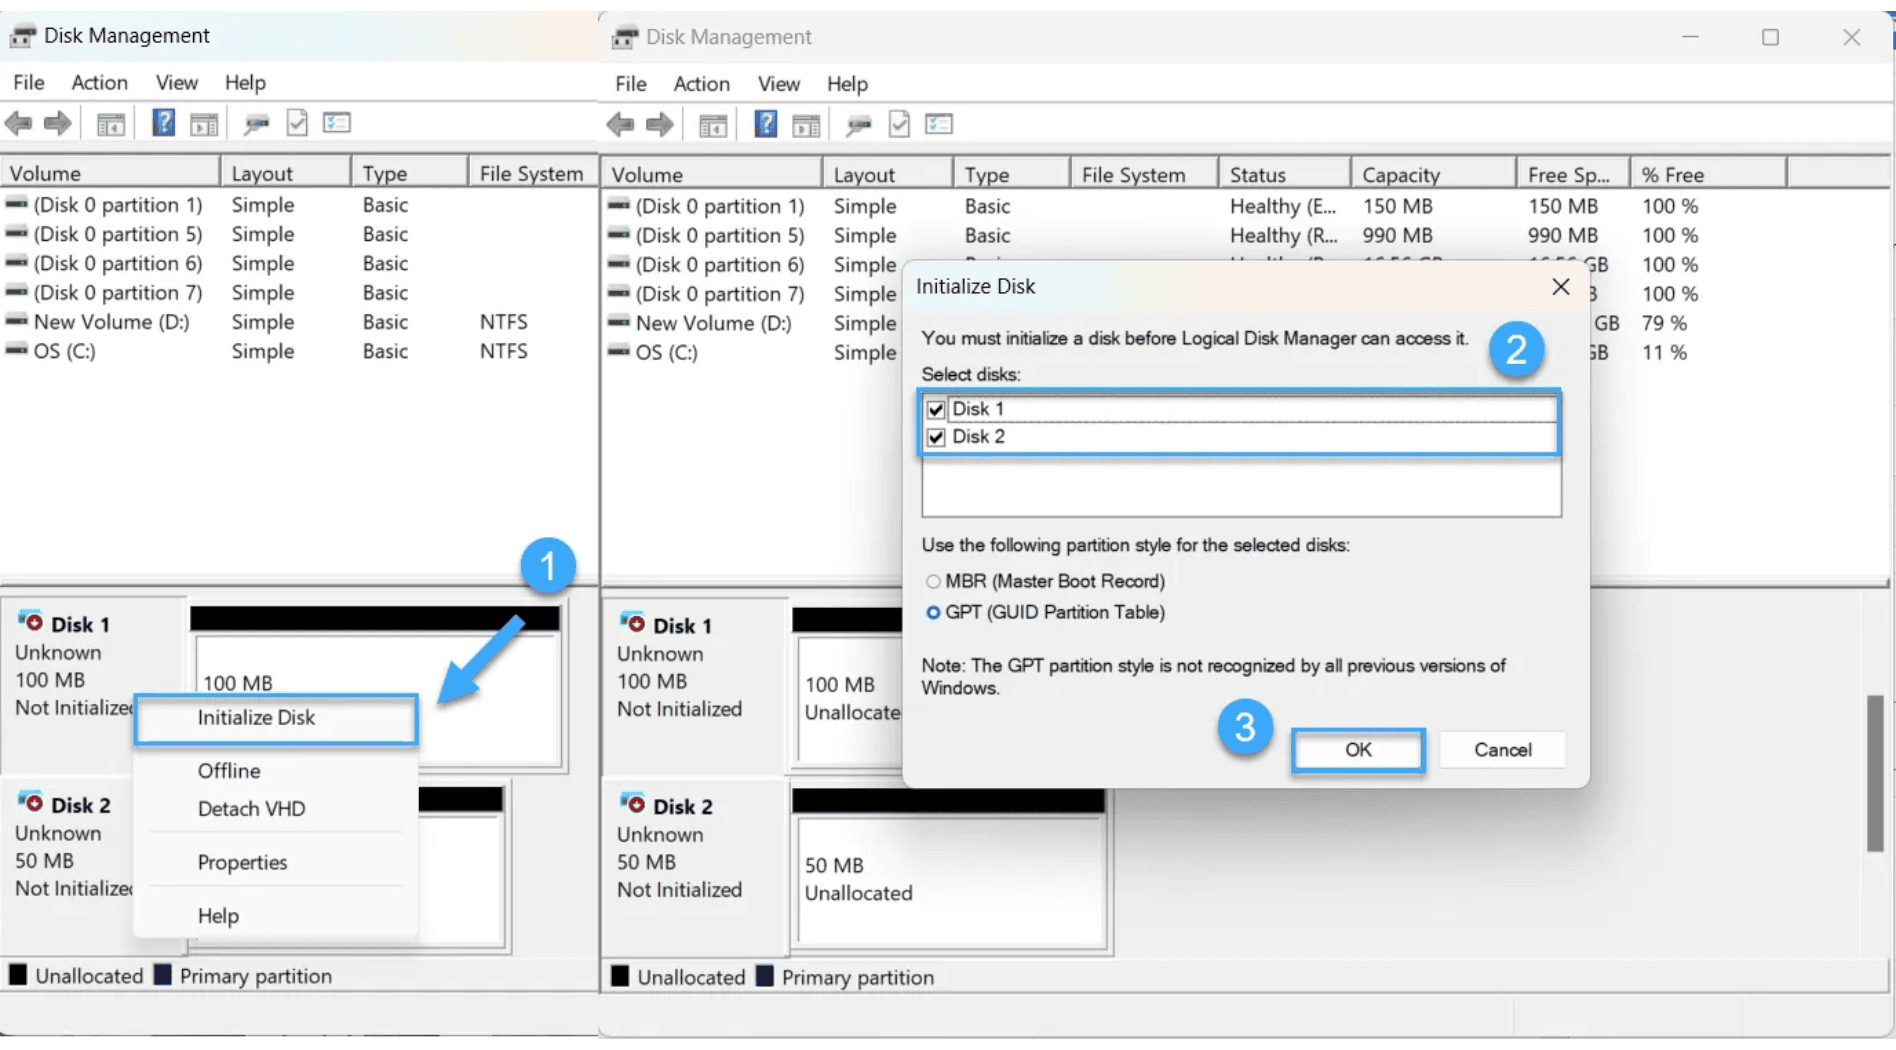The height and width of the screenshot is (1050, 1896).
Task: Click checkmark sheet icon in left window toolbar
Action: click(297, 123)
